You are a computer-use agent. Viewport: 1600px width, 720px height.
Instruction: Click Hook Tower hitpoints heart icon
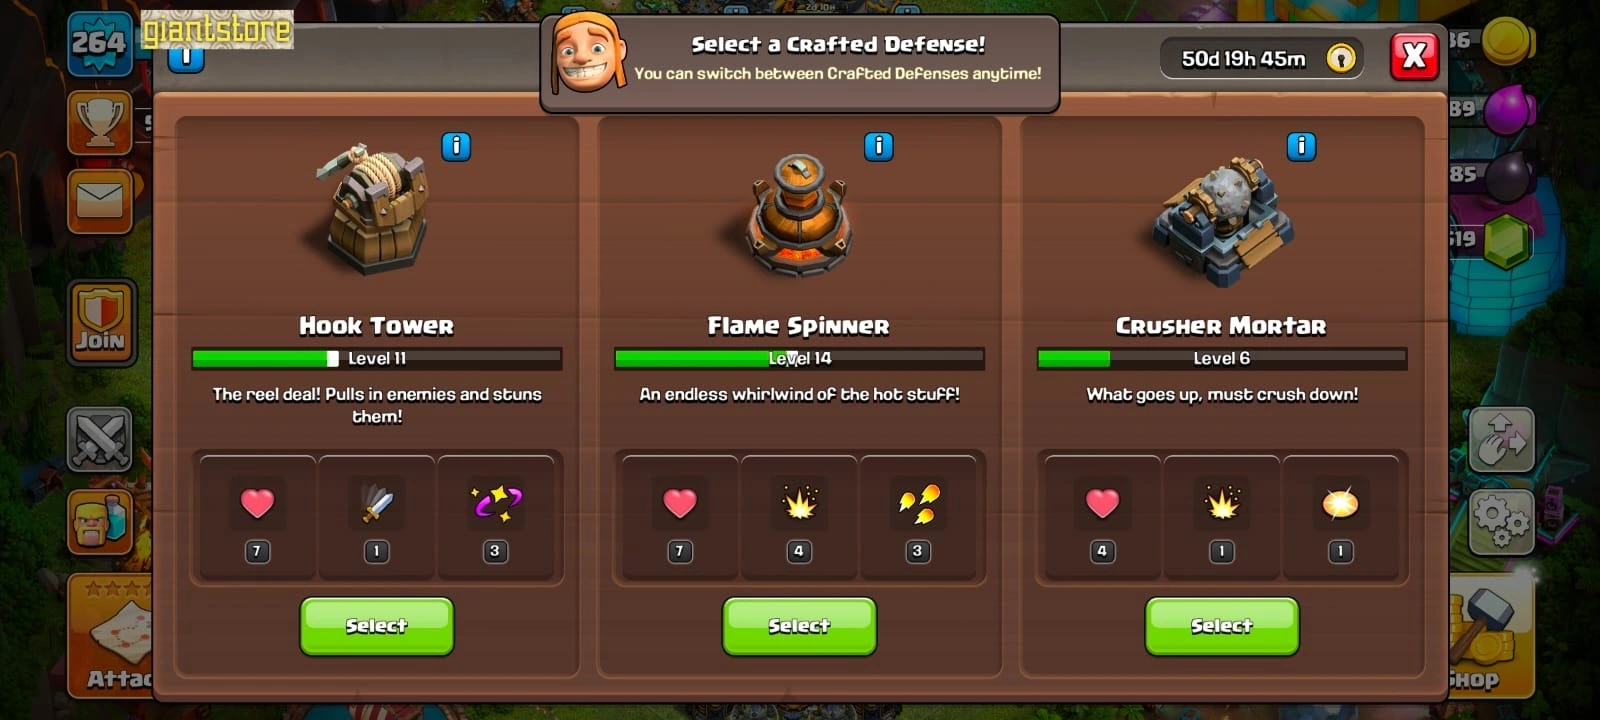(x=257, y=503)
